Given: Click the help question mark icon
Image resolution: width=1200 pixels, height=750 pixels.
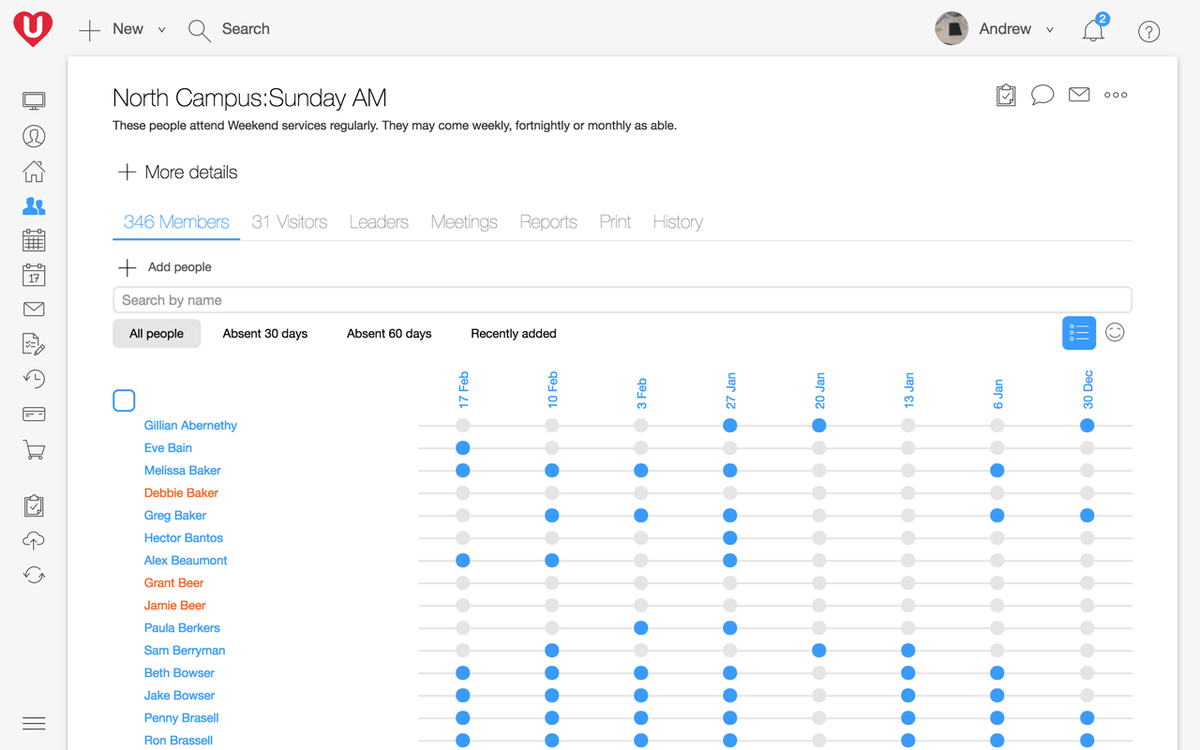Looking at the screenshot, I should tap(1149, 31).
